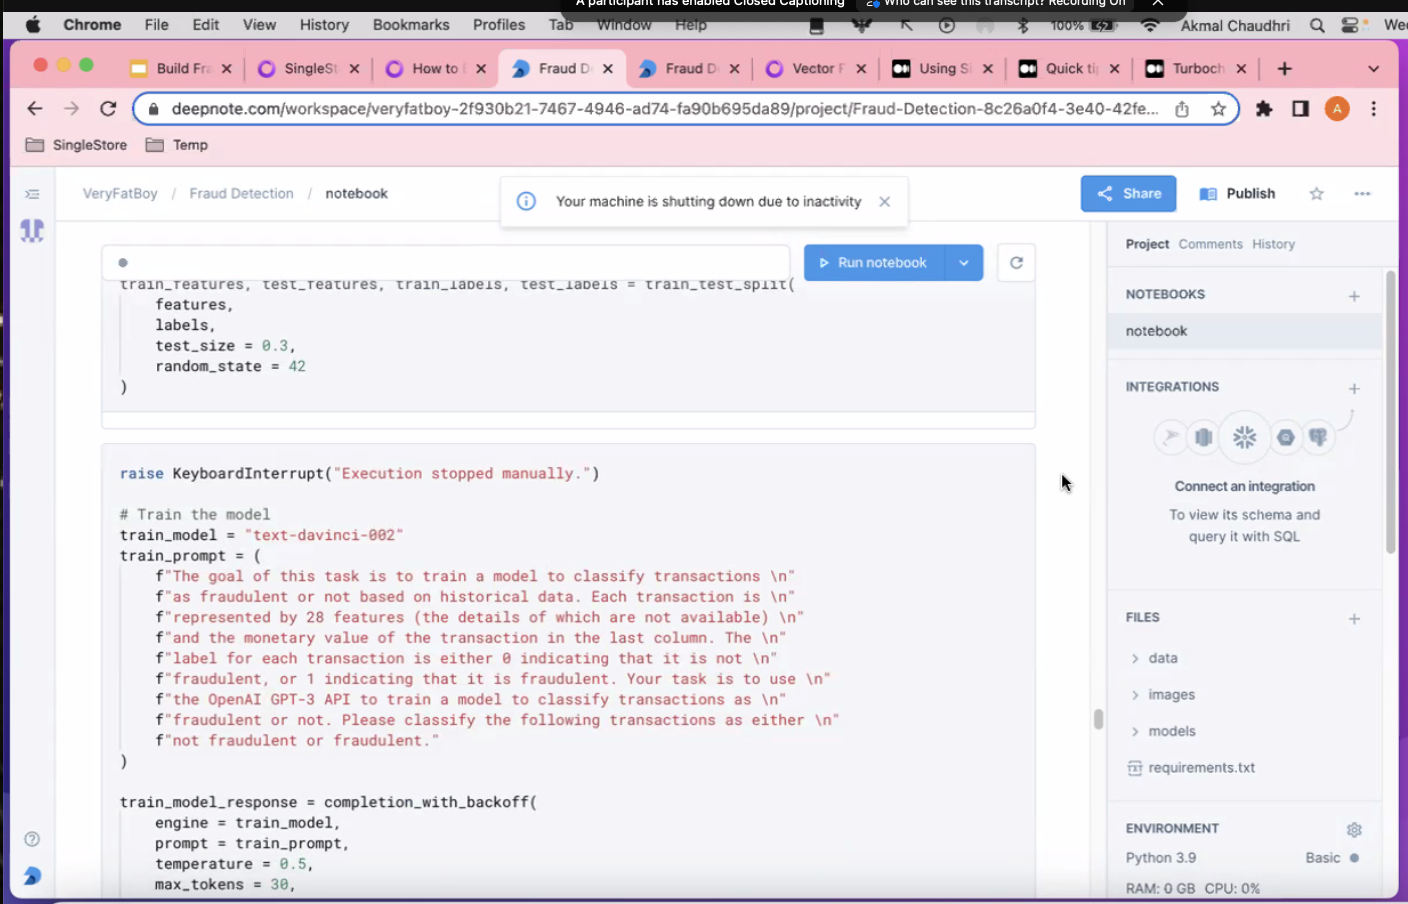Viewport: 1408px width, 904px height.
Task: Switch to the Comments tab
Action: point(1210,244)
